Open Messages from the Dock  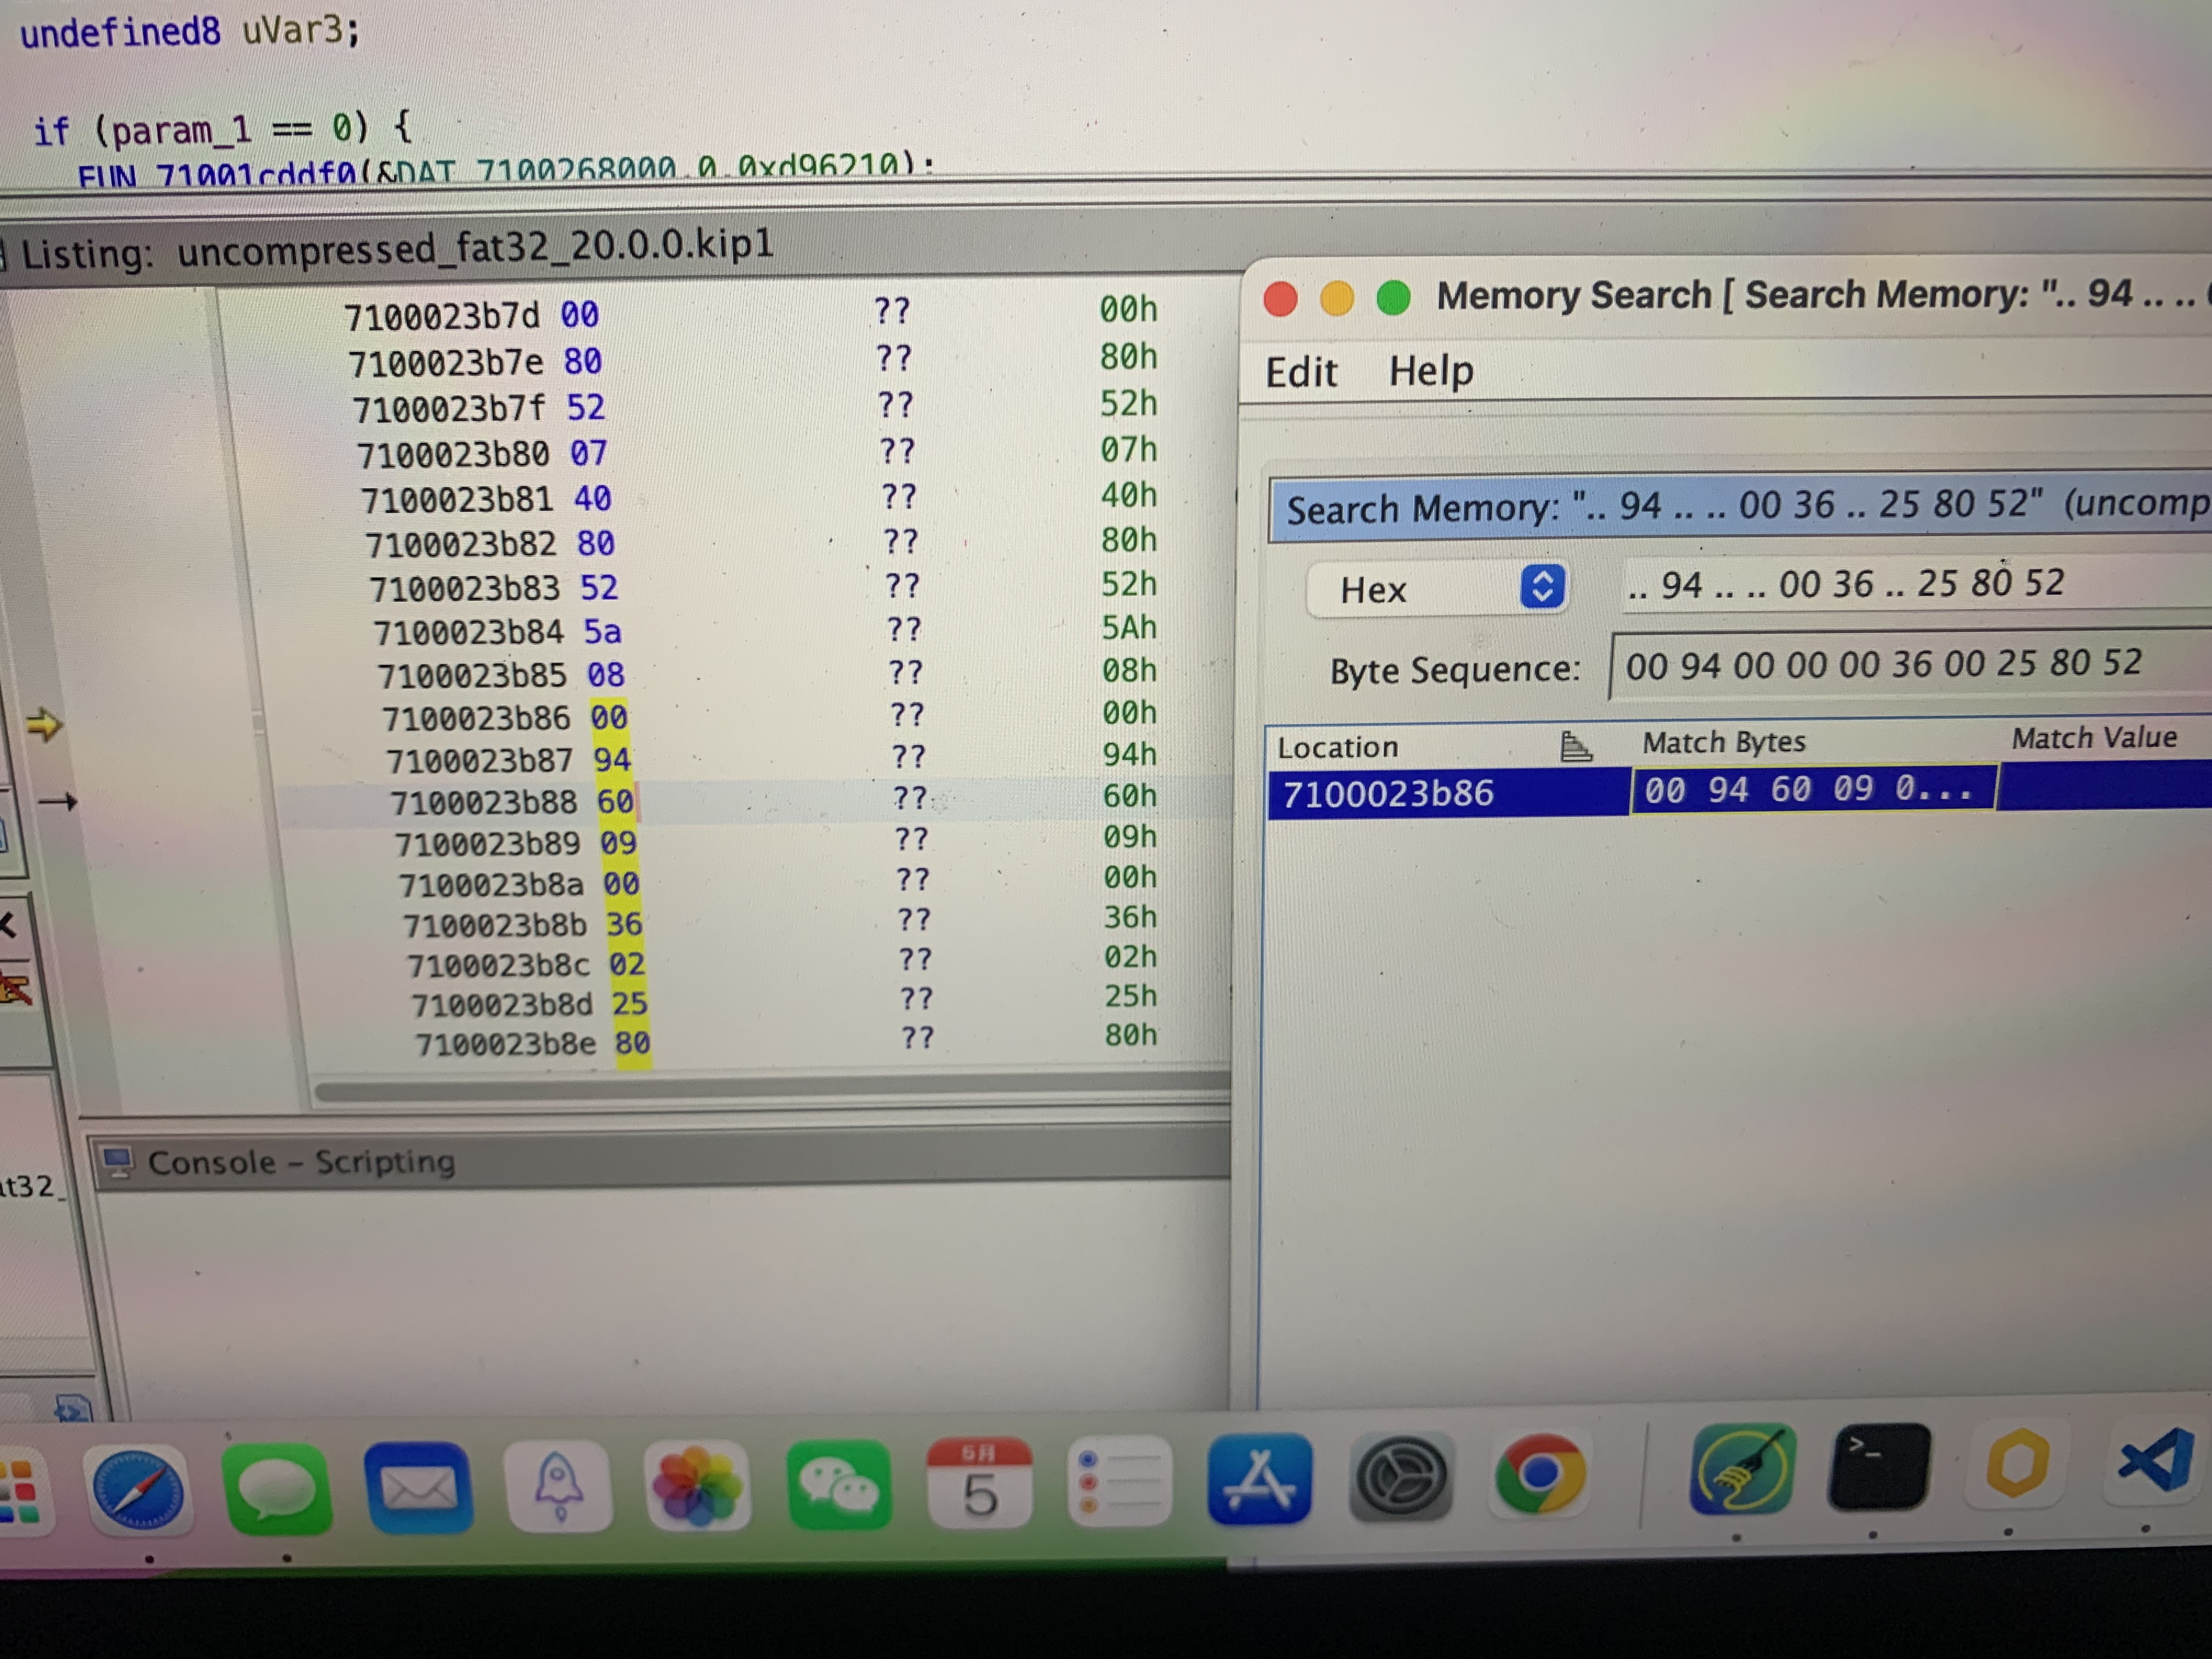(x=278, y=1489)
